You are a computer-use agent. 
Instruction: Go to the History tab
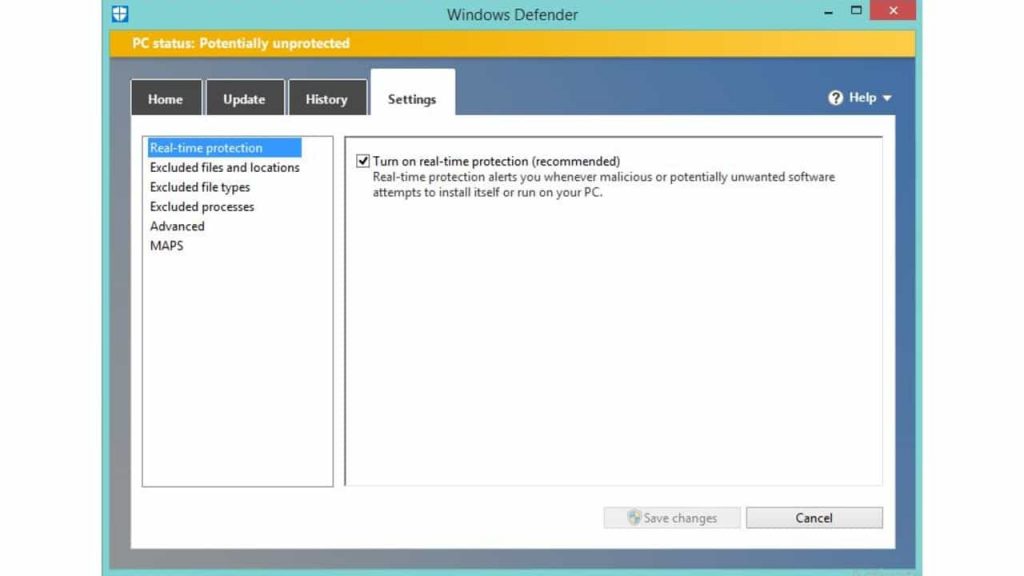[327, 98]
